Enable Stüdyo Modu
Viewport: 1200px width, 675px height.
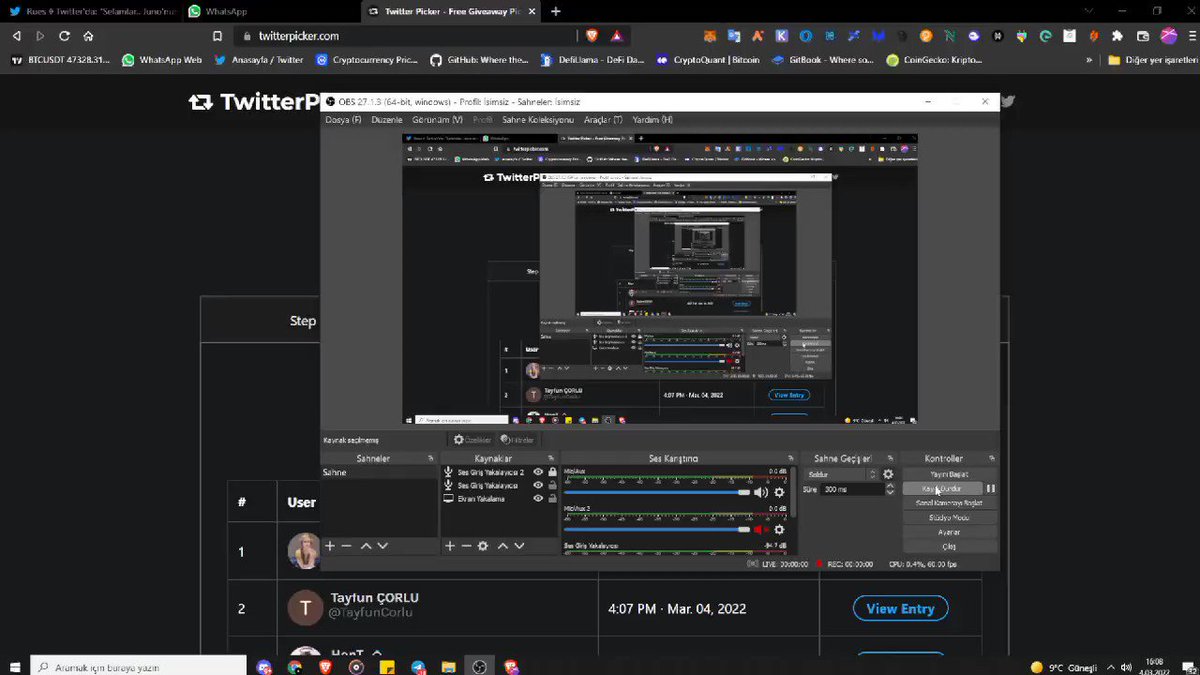[949, 517]
